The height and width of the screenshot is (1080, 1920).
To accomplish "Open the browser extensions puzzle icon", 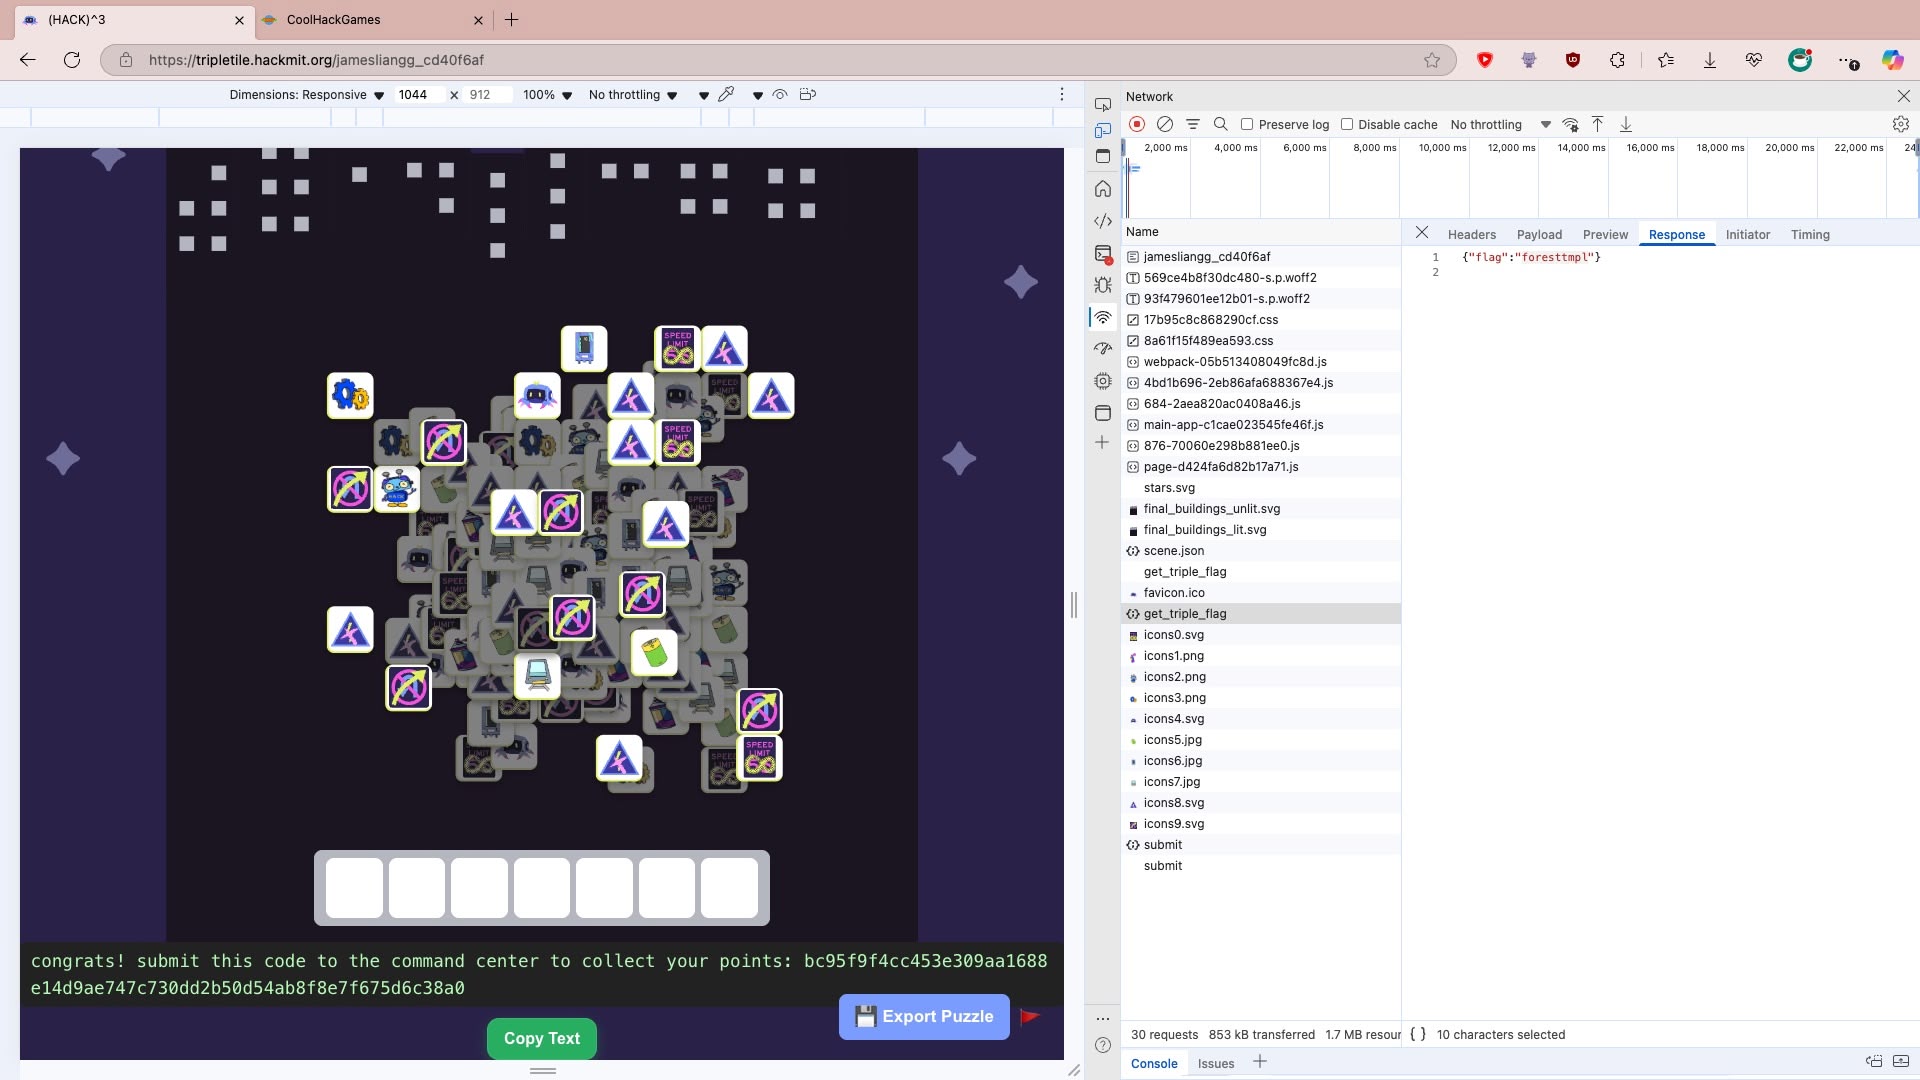I will pyautogui.click(x=1617, y=60).
